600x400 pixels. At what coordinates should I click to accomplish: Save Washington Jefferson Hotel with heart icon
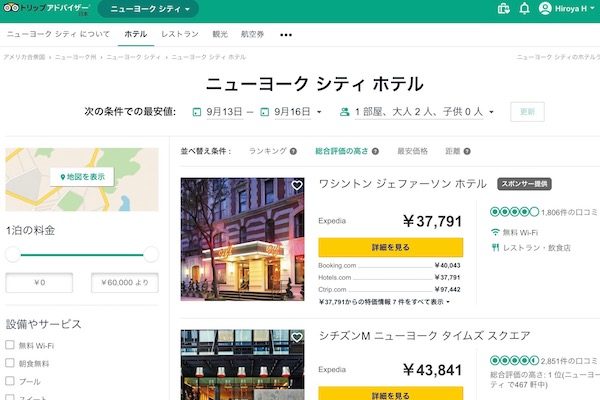pyautogui.click(x=297, y=185)
